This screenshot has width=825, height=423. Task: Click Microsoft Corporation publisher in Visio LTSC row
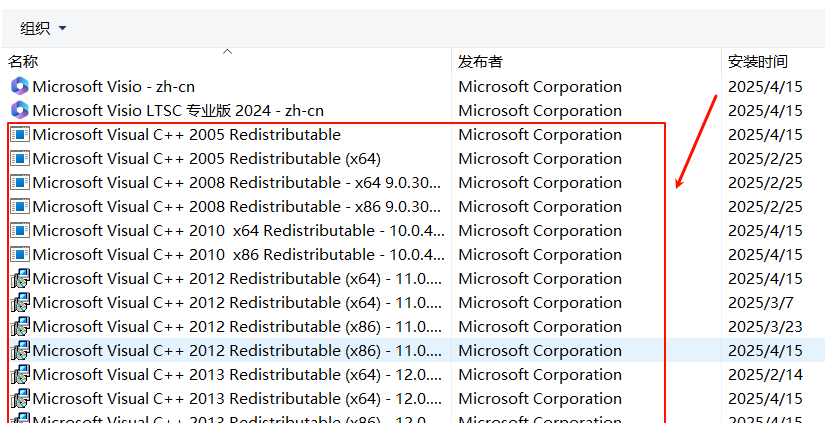tap(540, 110)
